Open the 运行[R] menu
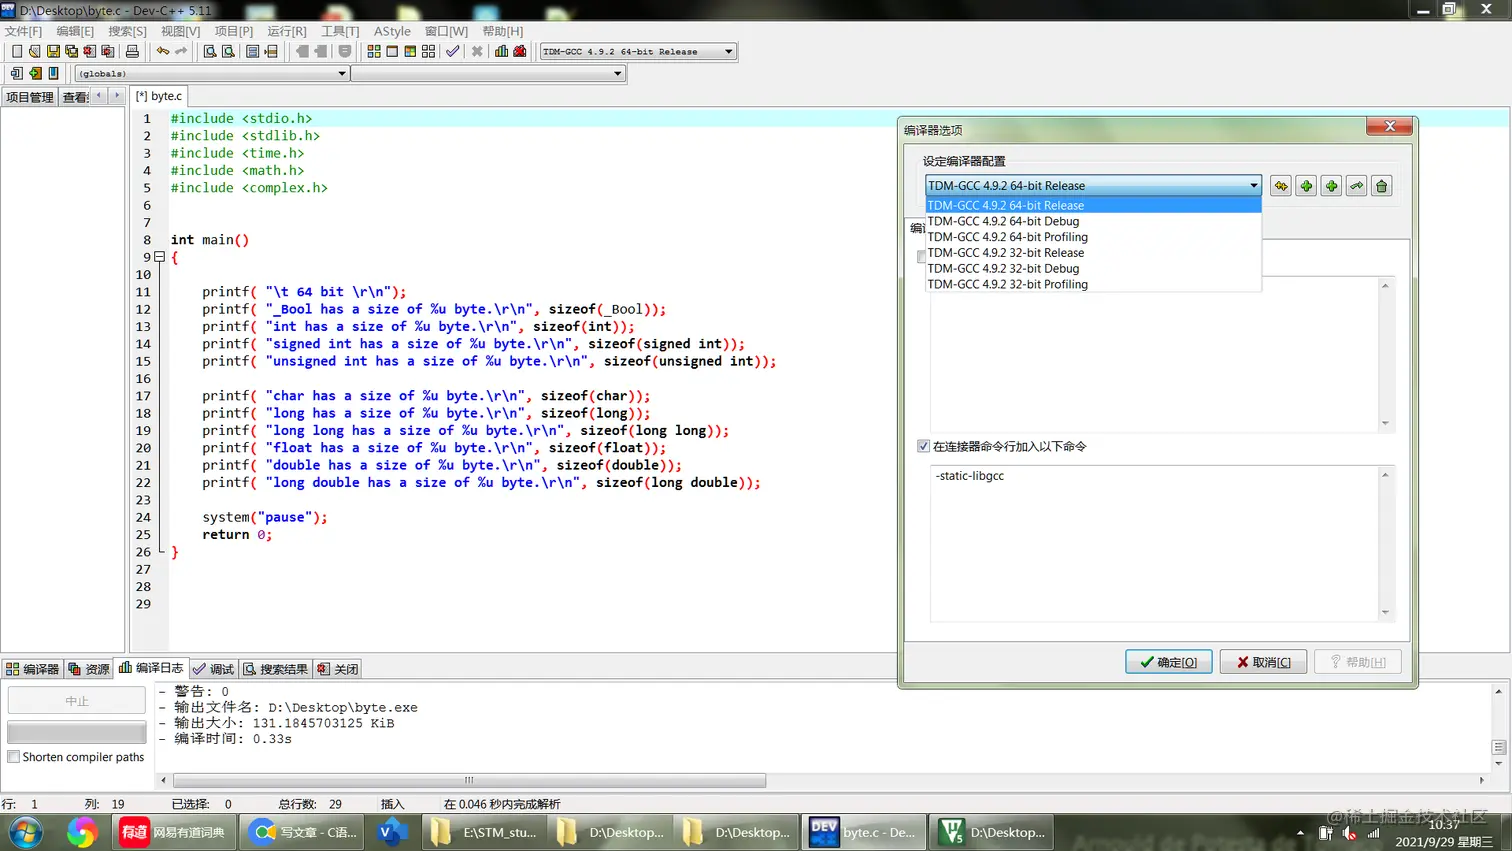Viewport: 1512px width, 851px height. (x=287, y=31)
